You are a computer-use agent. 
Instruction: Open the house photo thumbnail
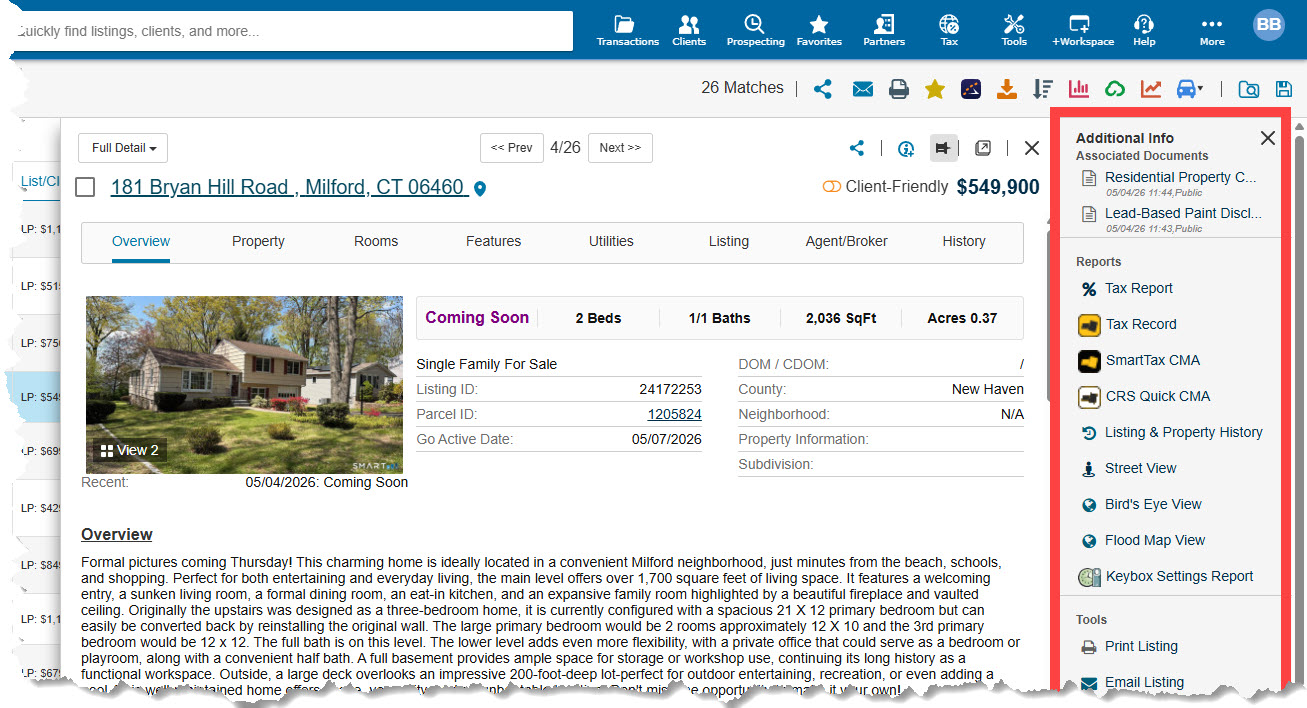coord(244,384)
